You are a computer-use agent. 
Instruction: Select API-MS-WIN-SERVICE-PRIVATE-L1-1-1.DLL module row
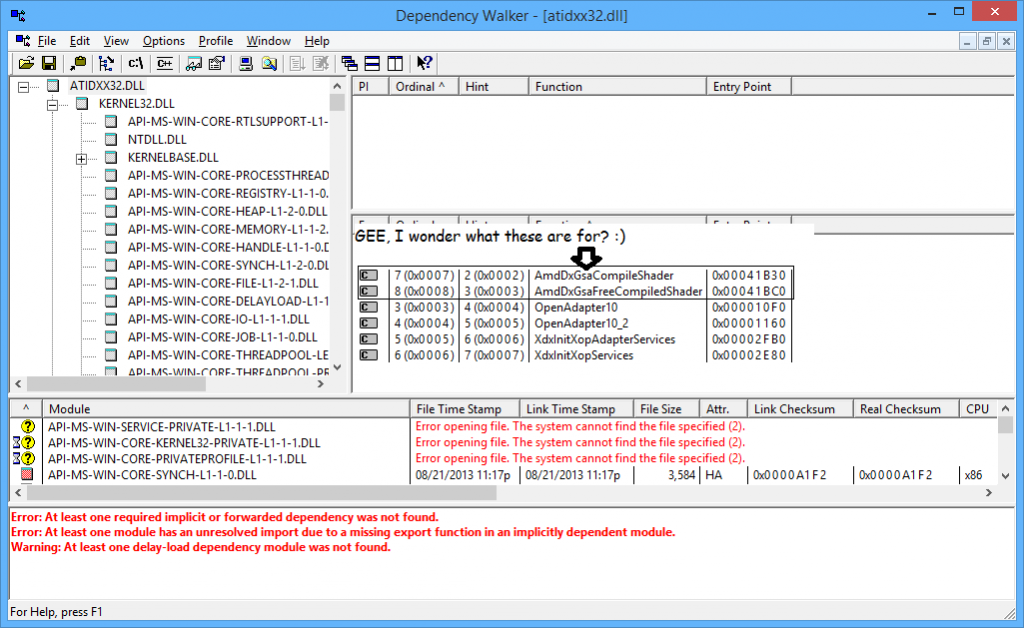(503, 426)
